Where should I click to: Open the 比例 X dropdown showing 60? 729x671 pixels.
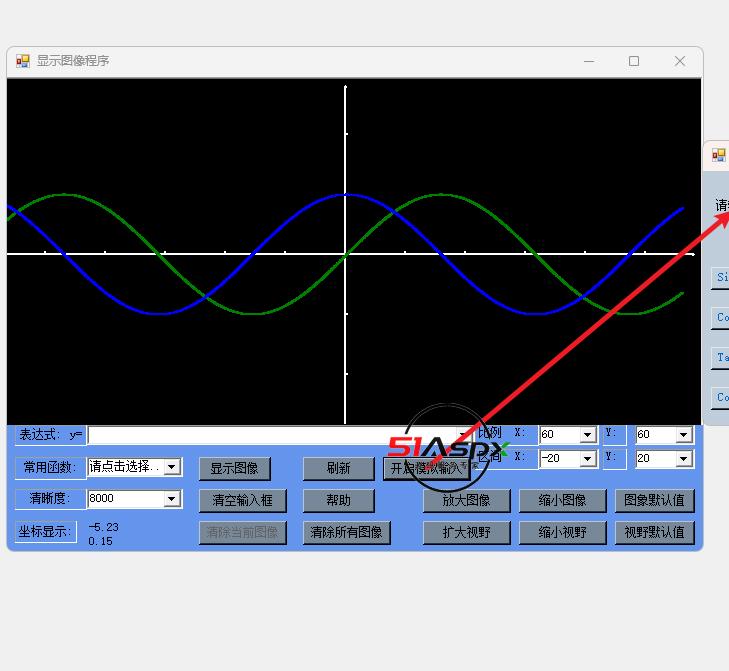point(588,435)
